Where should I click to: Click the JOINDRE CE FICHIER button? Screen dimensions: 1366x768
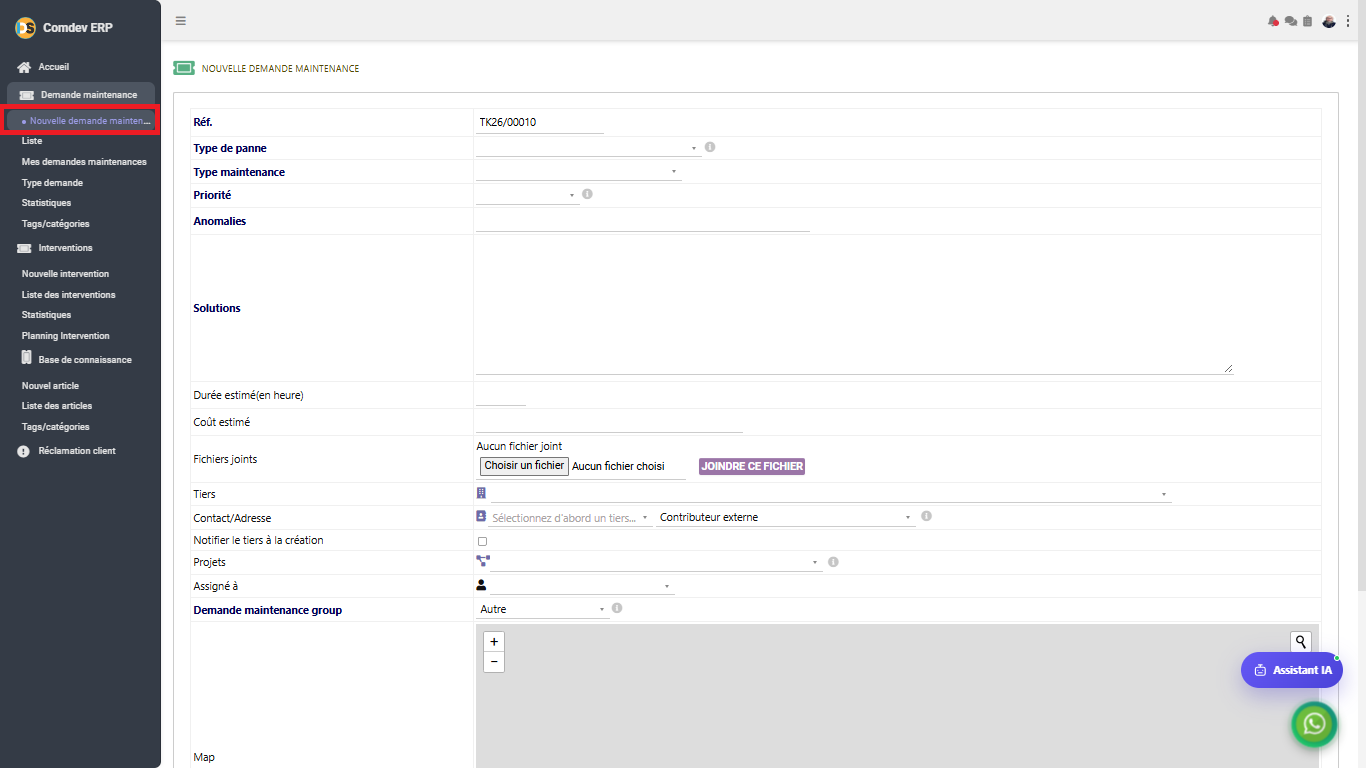[752, 466]
